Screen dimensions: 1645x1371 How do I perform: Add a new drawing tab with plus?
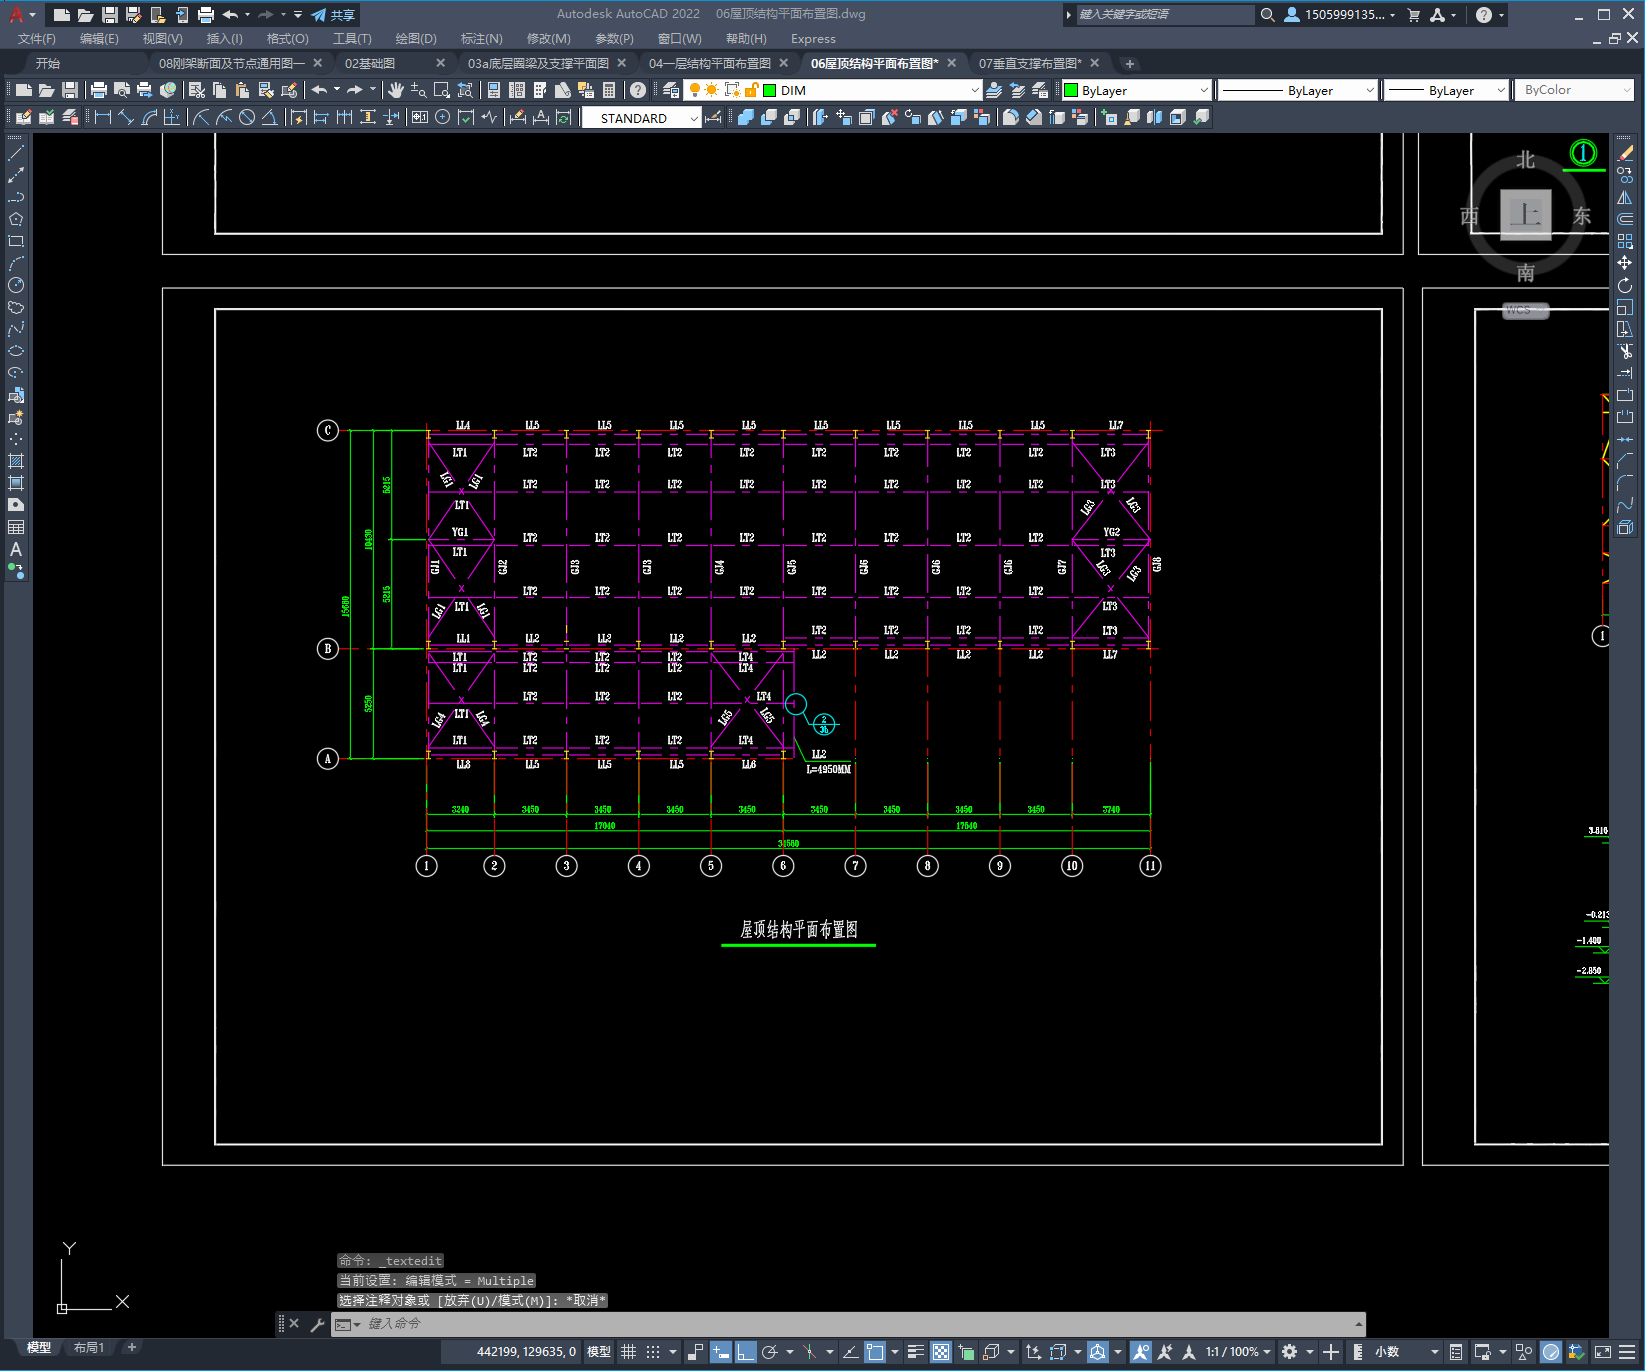coord(1130,64)
